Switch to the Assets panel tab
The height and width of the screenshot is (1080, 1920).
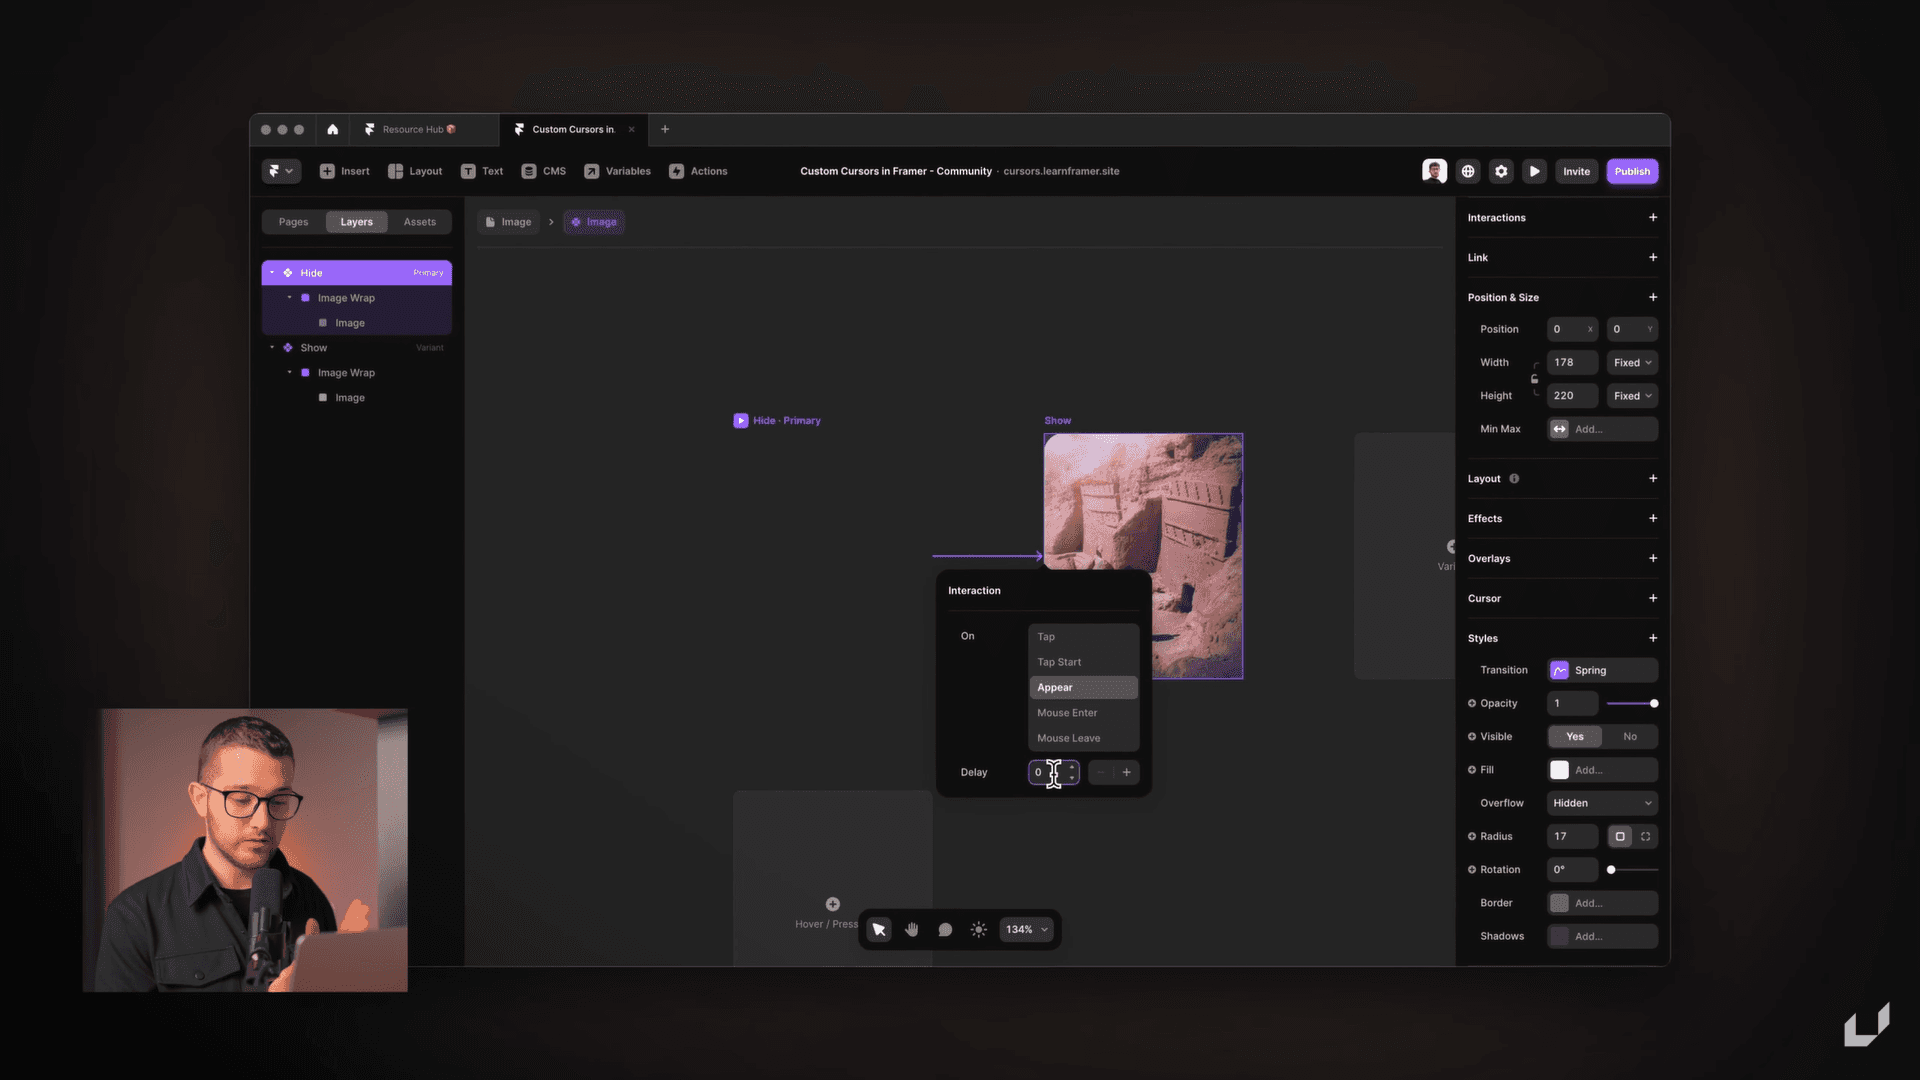point(420,222)
